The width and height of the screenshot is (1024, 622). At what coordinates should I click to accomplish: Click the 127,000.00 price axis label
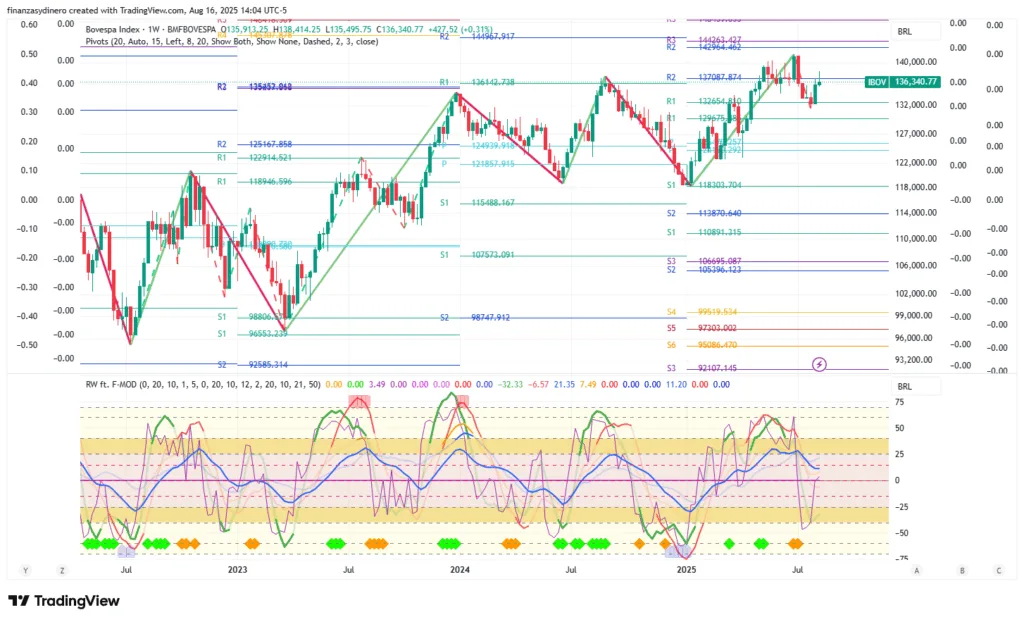point(916,134)
